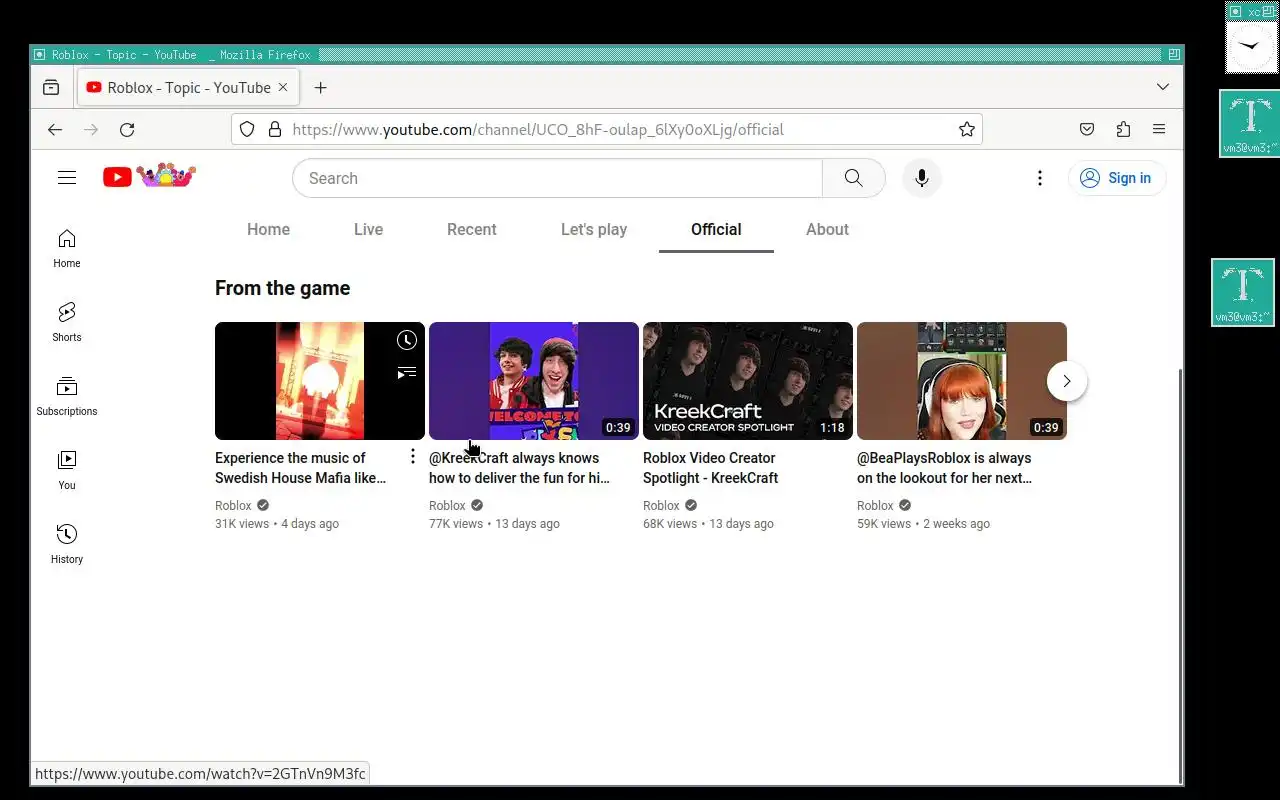This screenshot has height=800, width=1280.
Task: Open a new Firefox tab
Action: (320, 88)
